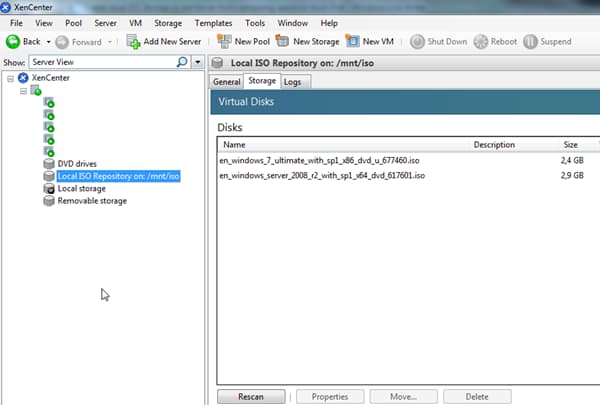Screen dimensions: 600x405
Task: Click the Reboot toolbar icon
Action: pyautogui.click(x=481, y=42)
